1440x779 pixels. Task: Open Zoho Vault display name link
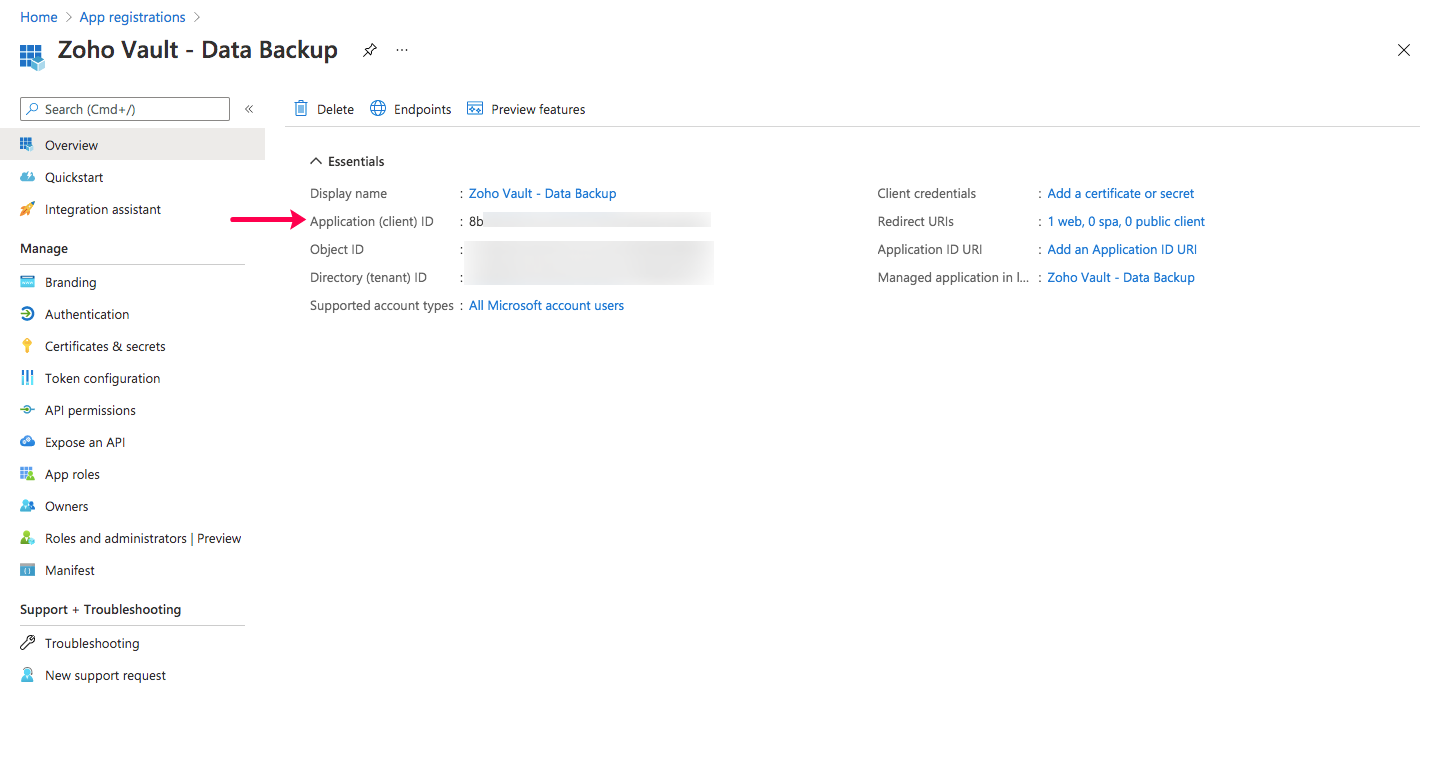click(542, 193)
